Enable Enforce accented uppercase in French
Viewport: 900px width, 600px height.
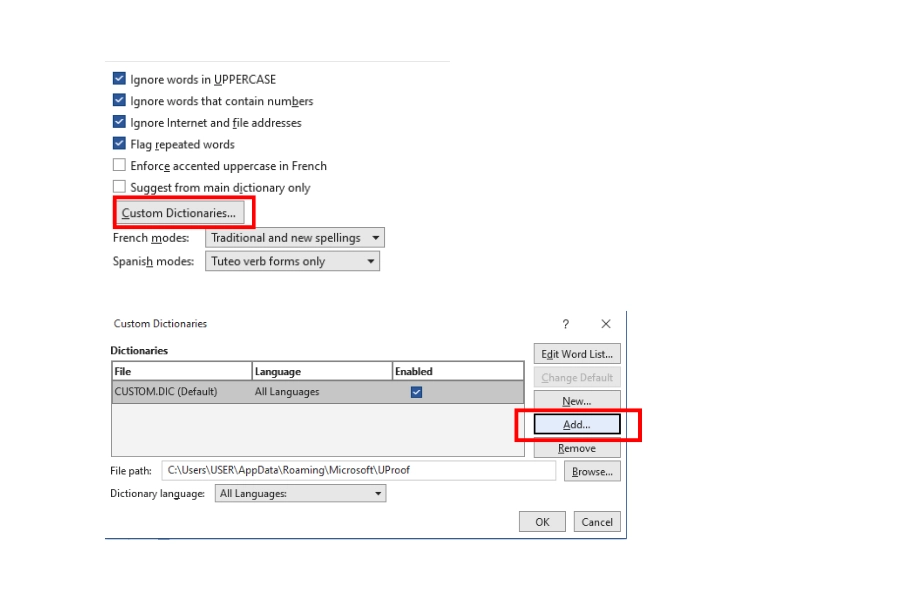[119, 165]
